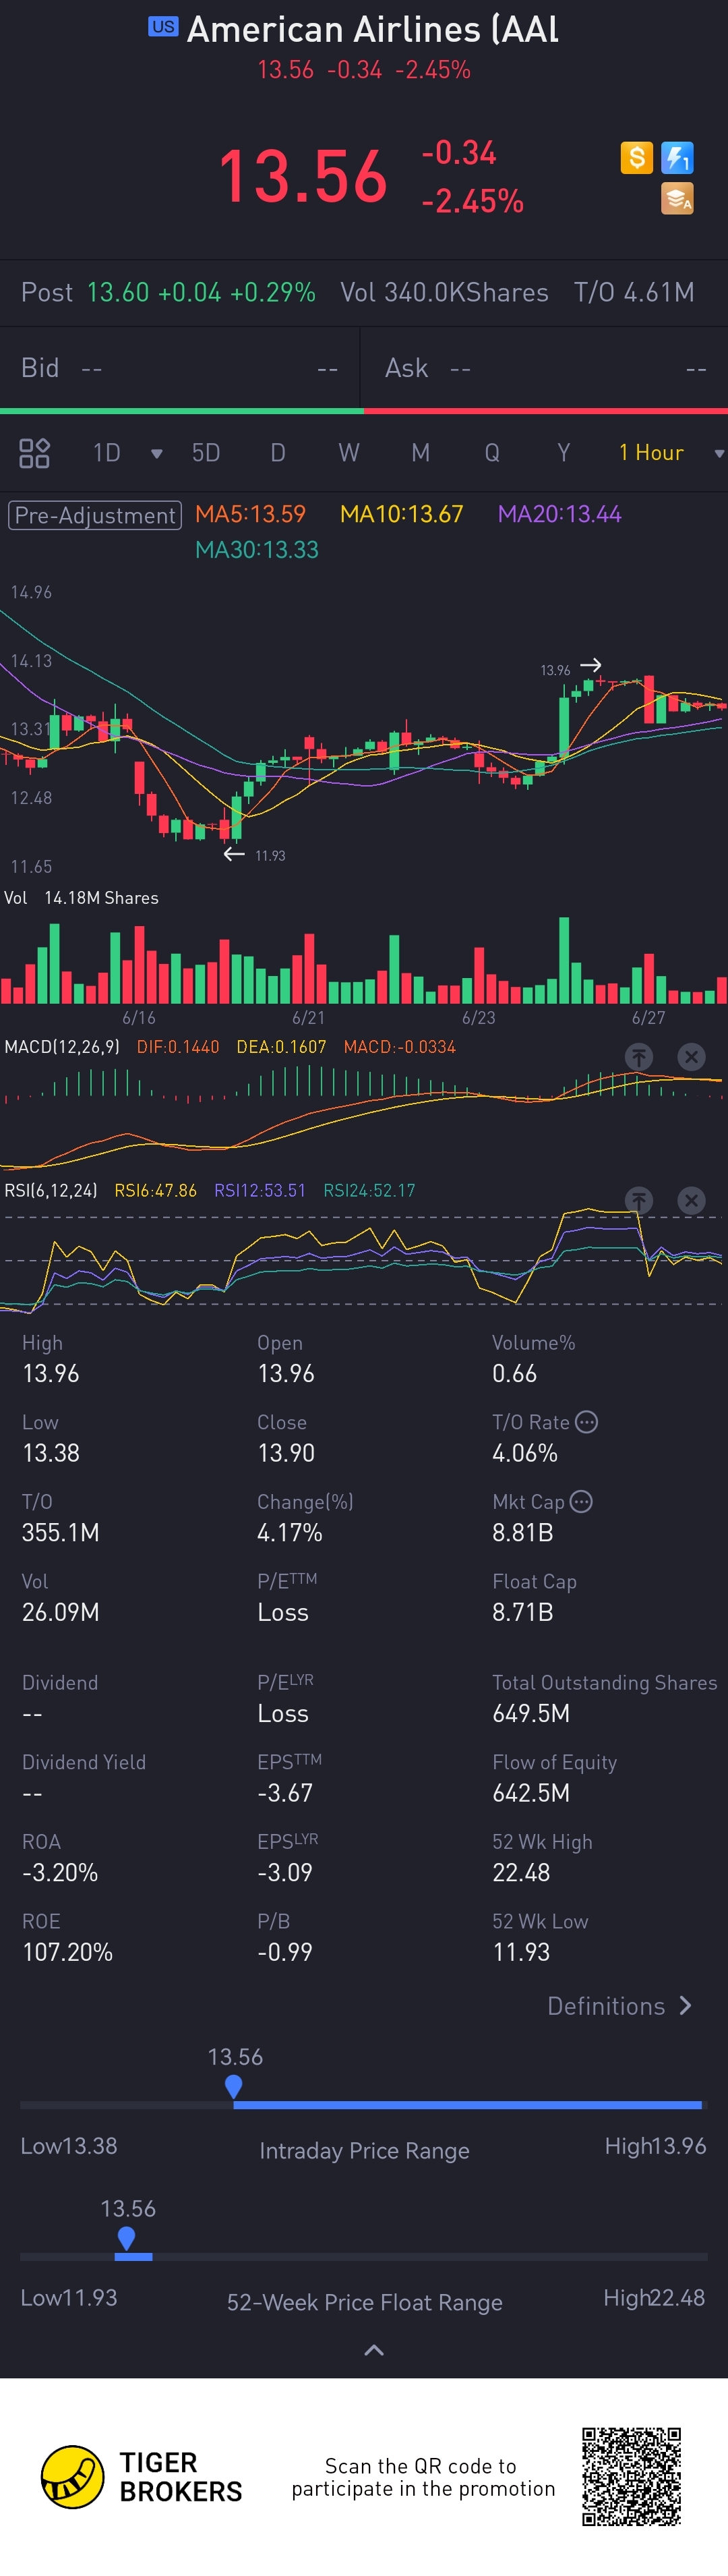This screenshot has width=728, height=2576.
Task: Tap the American Airlines title
Action: point(373,29)
